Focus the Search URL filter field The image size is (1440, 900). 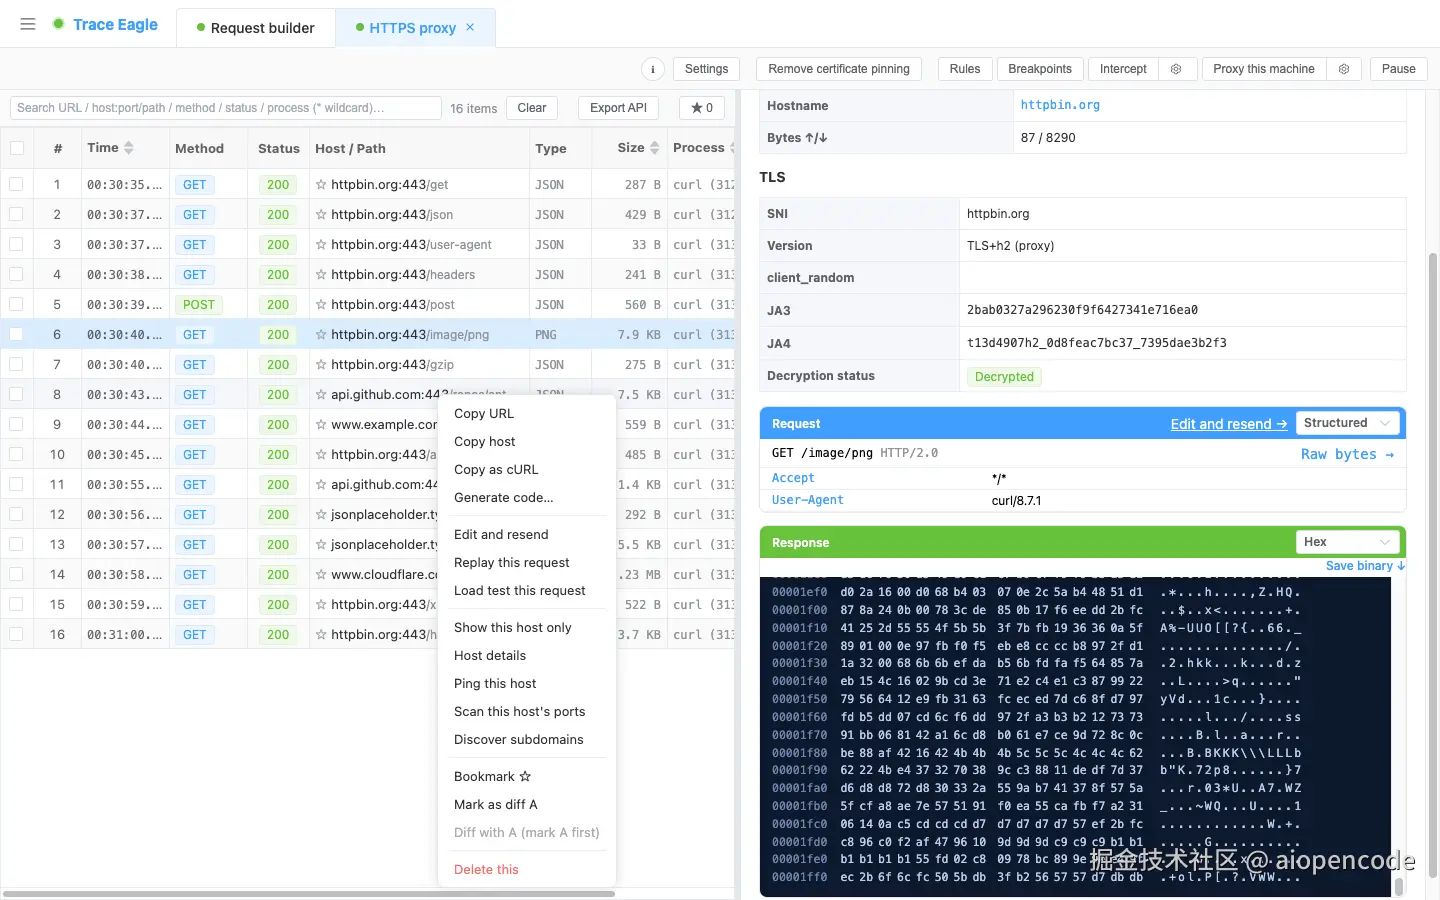(x=226, y=108)
